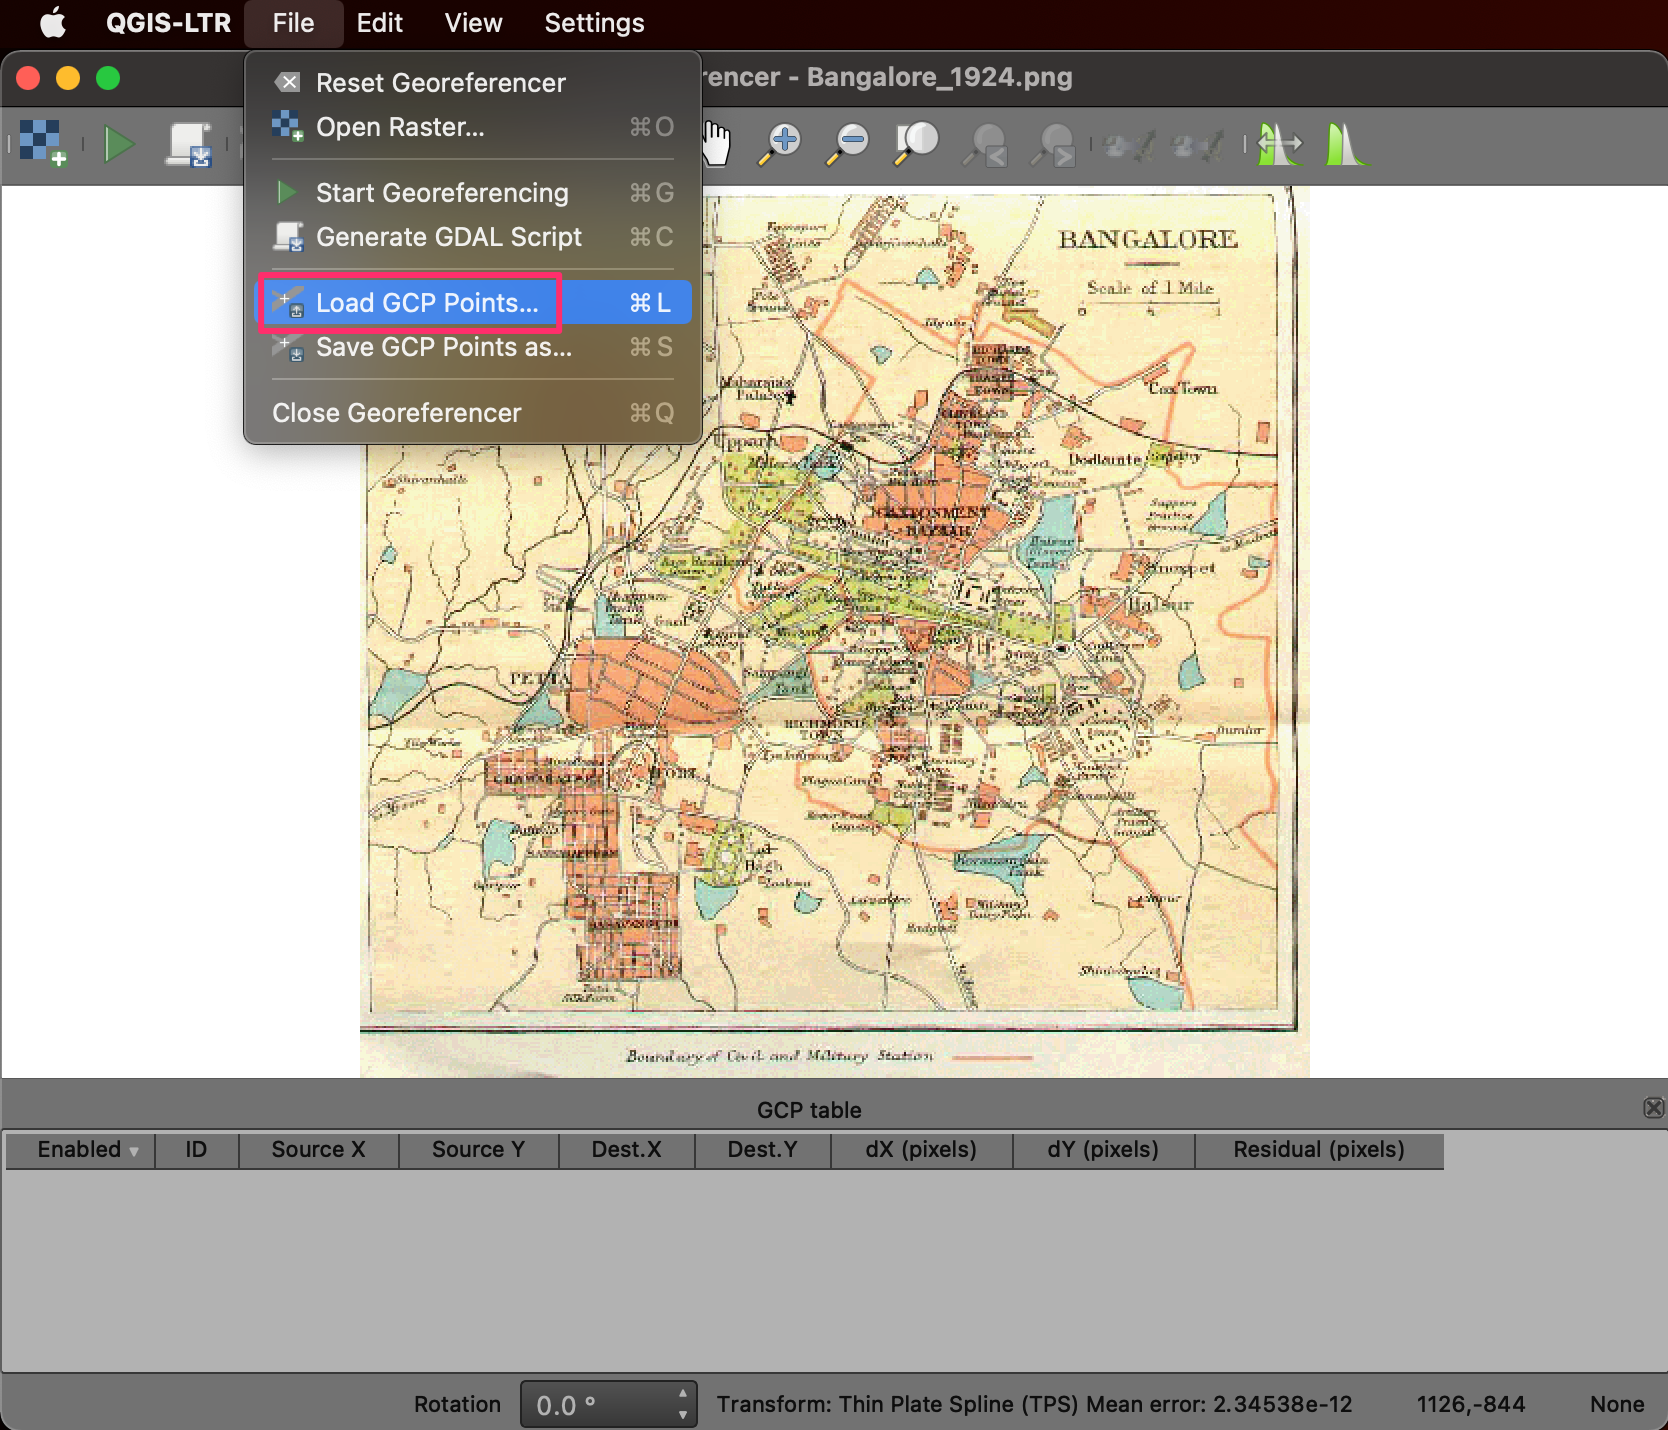Viewport: 1668px width, 1430px height.
Task: Click the ID column header
Action: coord(196,1150)
